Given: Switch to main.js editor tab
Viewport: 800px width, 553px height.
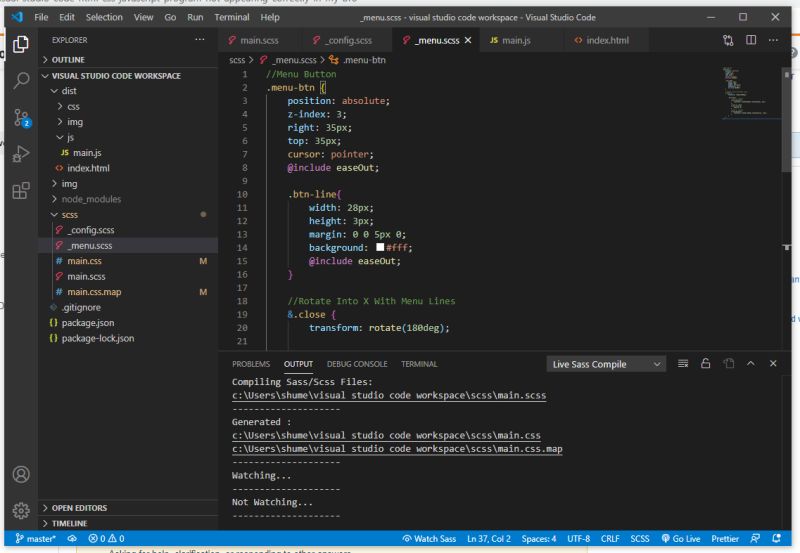Looking at the screenshot, I should pos(515,40).
